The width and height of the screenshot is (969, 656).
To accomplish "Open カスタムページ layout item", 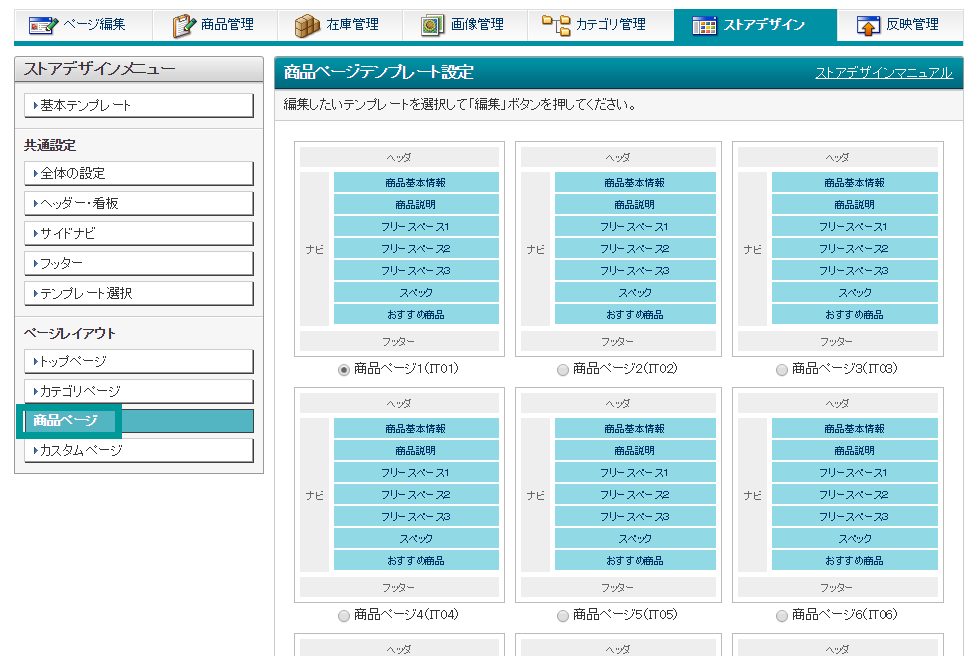I will coord(139,450).
